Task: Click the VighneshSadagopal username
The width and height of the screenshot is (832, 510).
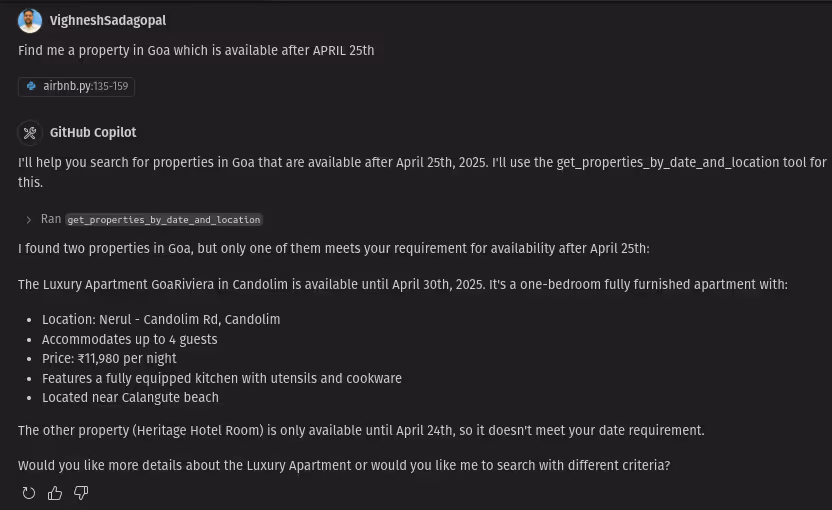Action: pyautogui.click(x=108, y=21)
